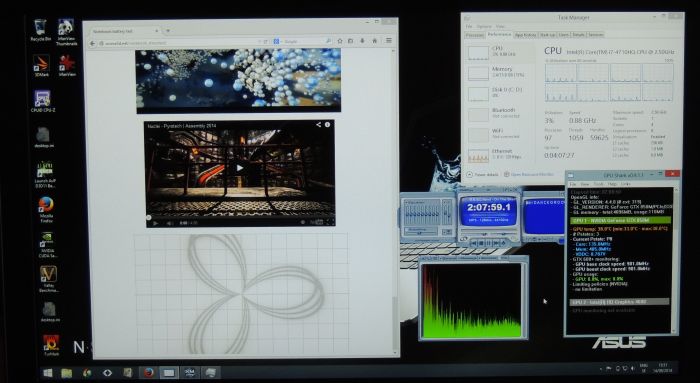
Task: Open the 3DMark desktop shortcut
Action: (41, 65)
